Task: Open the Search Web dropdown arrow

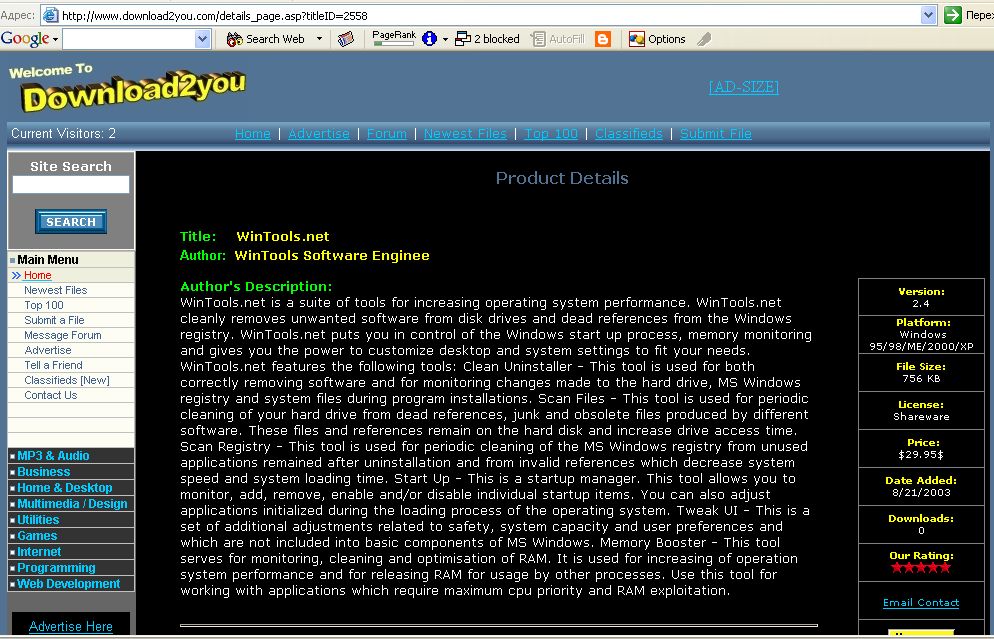Action: tap(319, 39)
